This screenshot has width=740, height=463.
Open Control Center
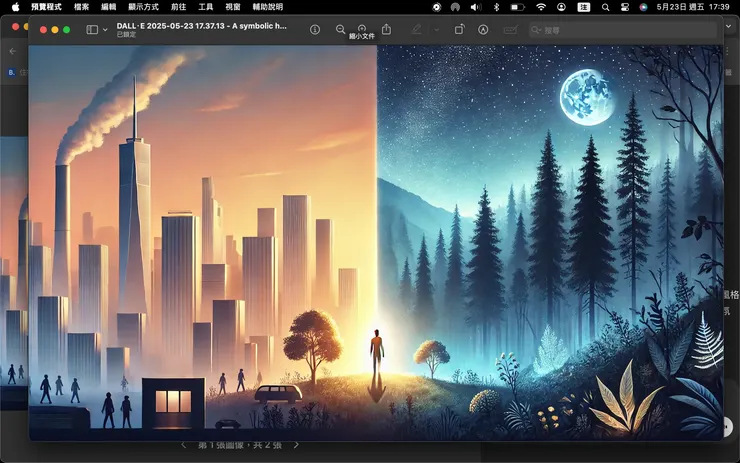[x=624, y=7]
